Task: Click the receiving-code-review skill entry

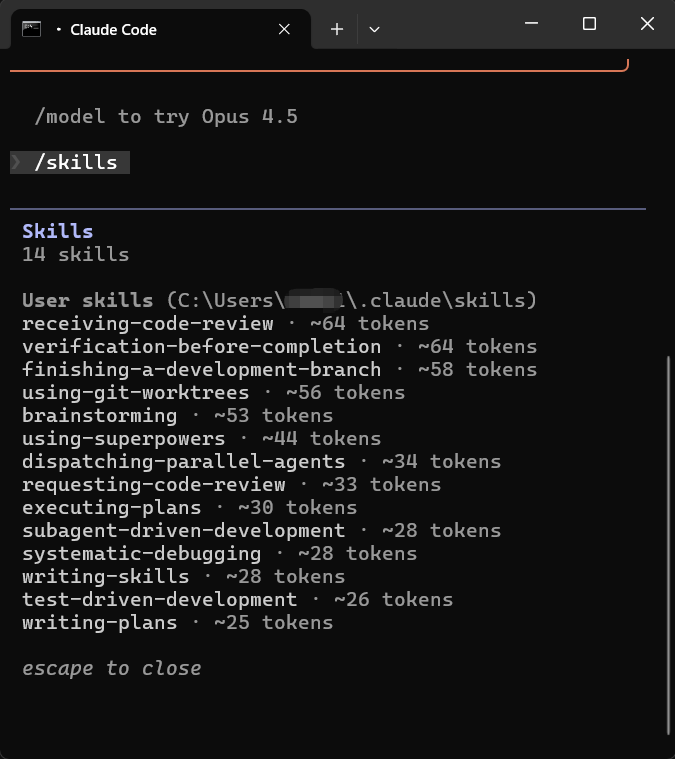Action: tap(148, 323)
